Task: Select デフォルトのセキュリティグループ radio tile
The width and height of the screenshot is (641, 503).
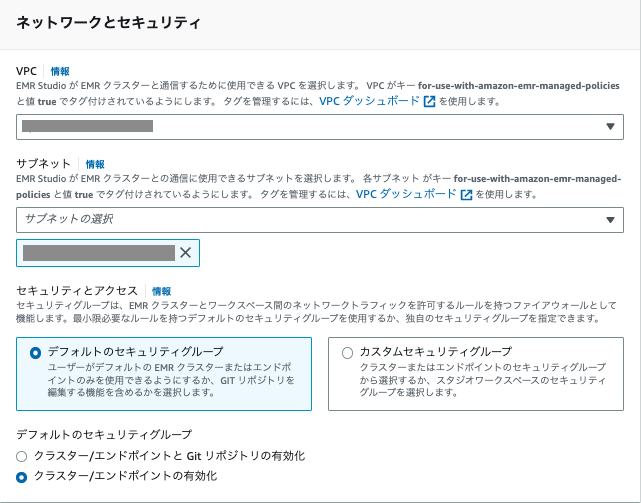Action: tap(164, 374)
